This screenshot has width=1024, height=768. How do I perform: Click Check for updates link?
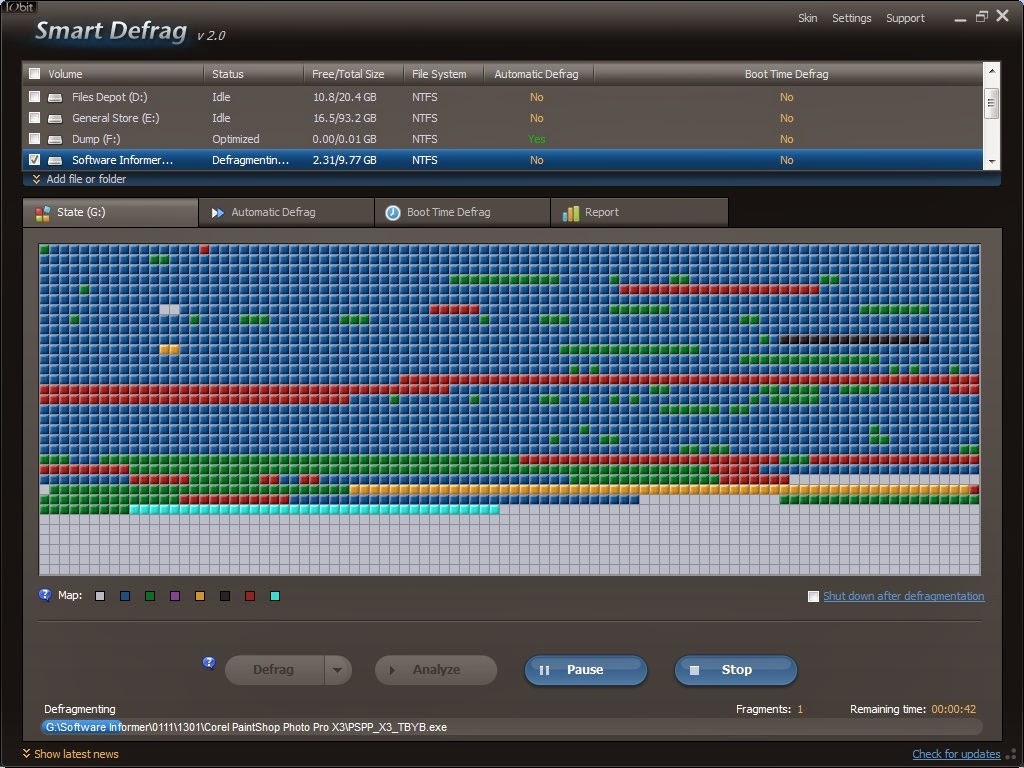[956, 754]
